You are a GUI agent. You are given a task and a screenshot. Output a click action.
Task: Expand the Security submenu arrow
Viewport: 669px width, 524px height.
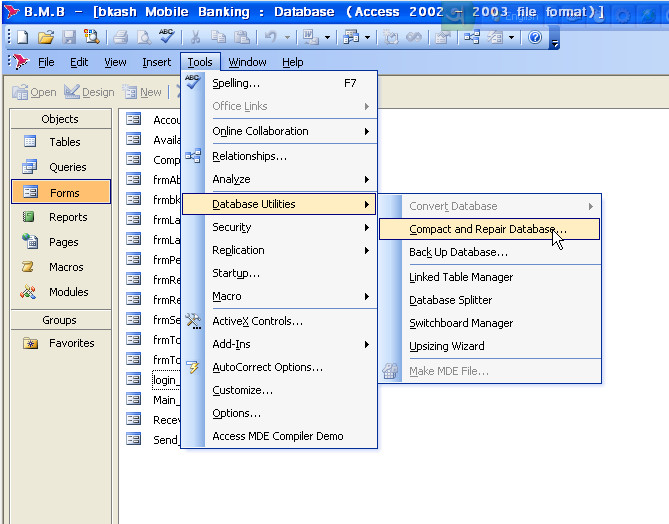(366, 227)
